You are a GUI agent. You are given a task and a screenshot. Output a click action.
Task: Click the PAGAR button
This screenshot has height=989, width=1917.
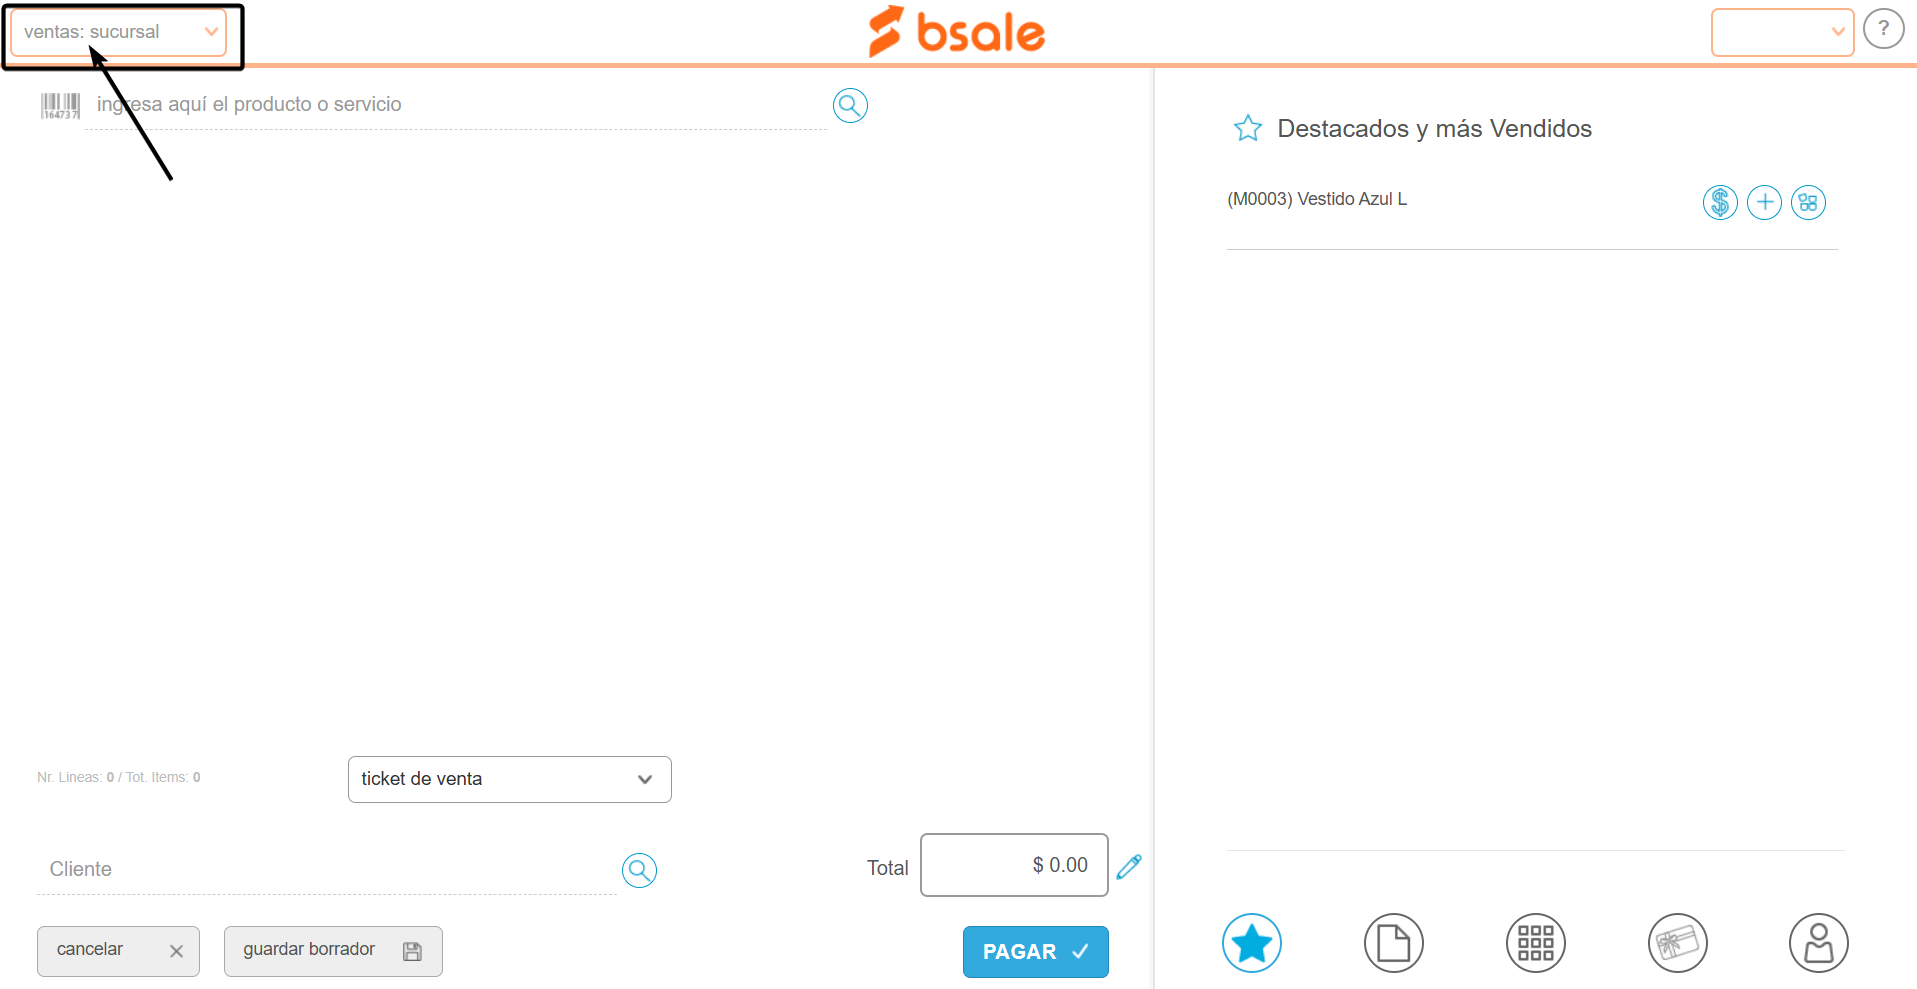click(1035, 952)
